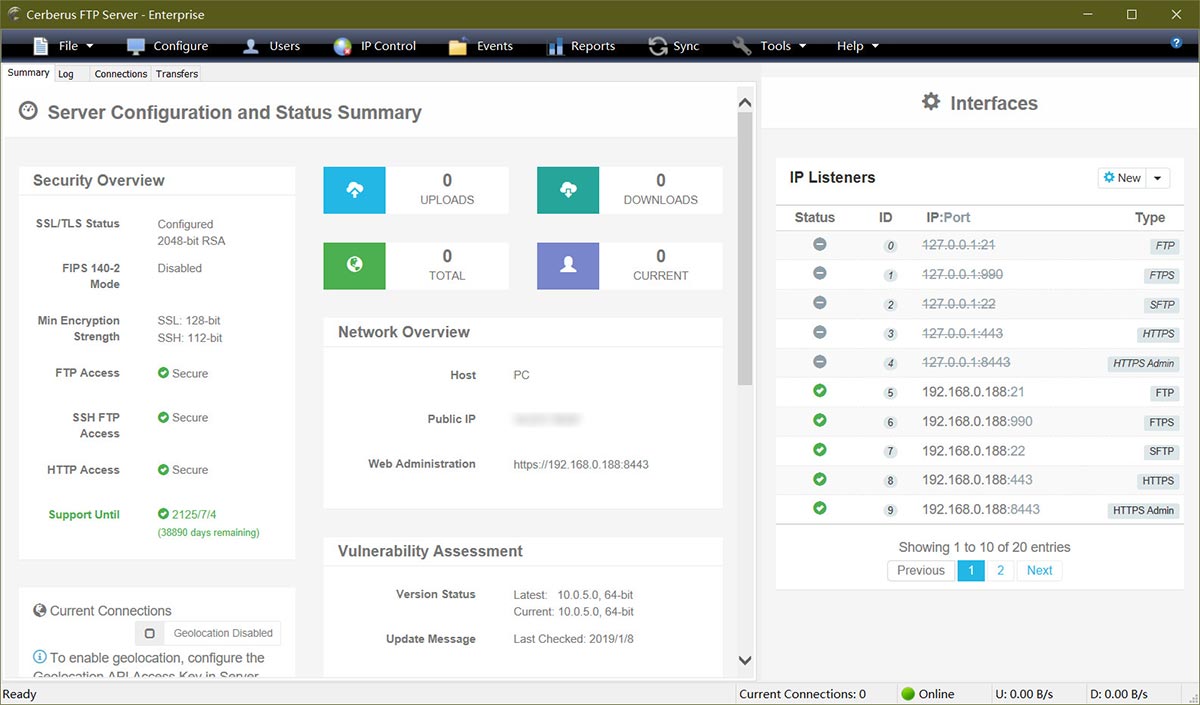
Task: Click the New listener button
Action: tap(1121, 178)
